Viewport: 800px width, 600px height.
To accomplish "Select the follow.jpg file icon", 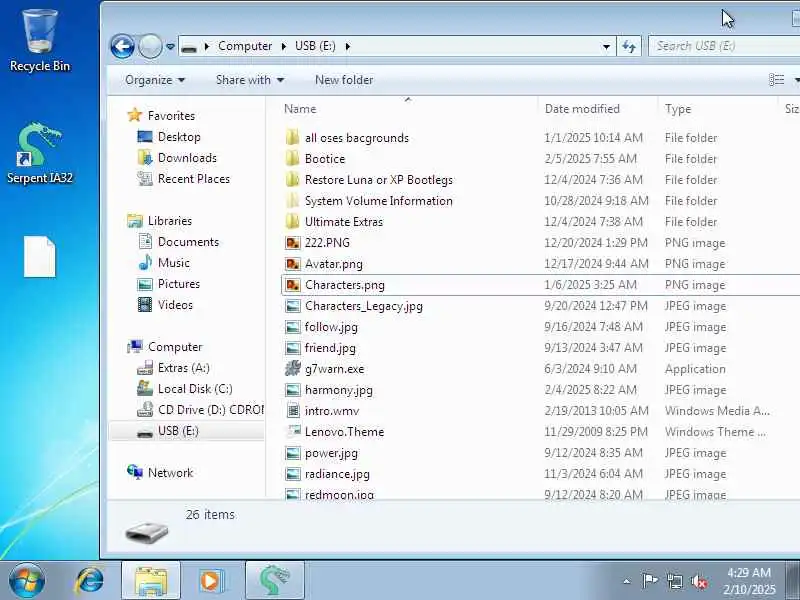I will [x=293, y=327].
